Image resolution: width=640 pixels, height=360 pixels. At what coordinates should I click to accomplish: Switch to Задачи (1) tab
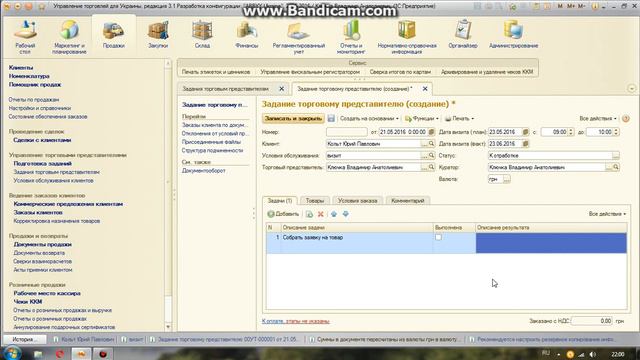coord(280,200)
